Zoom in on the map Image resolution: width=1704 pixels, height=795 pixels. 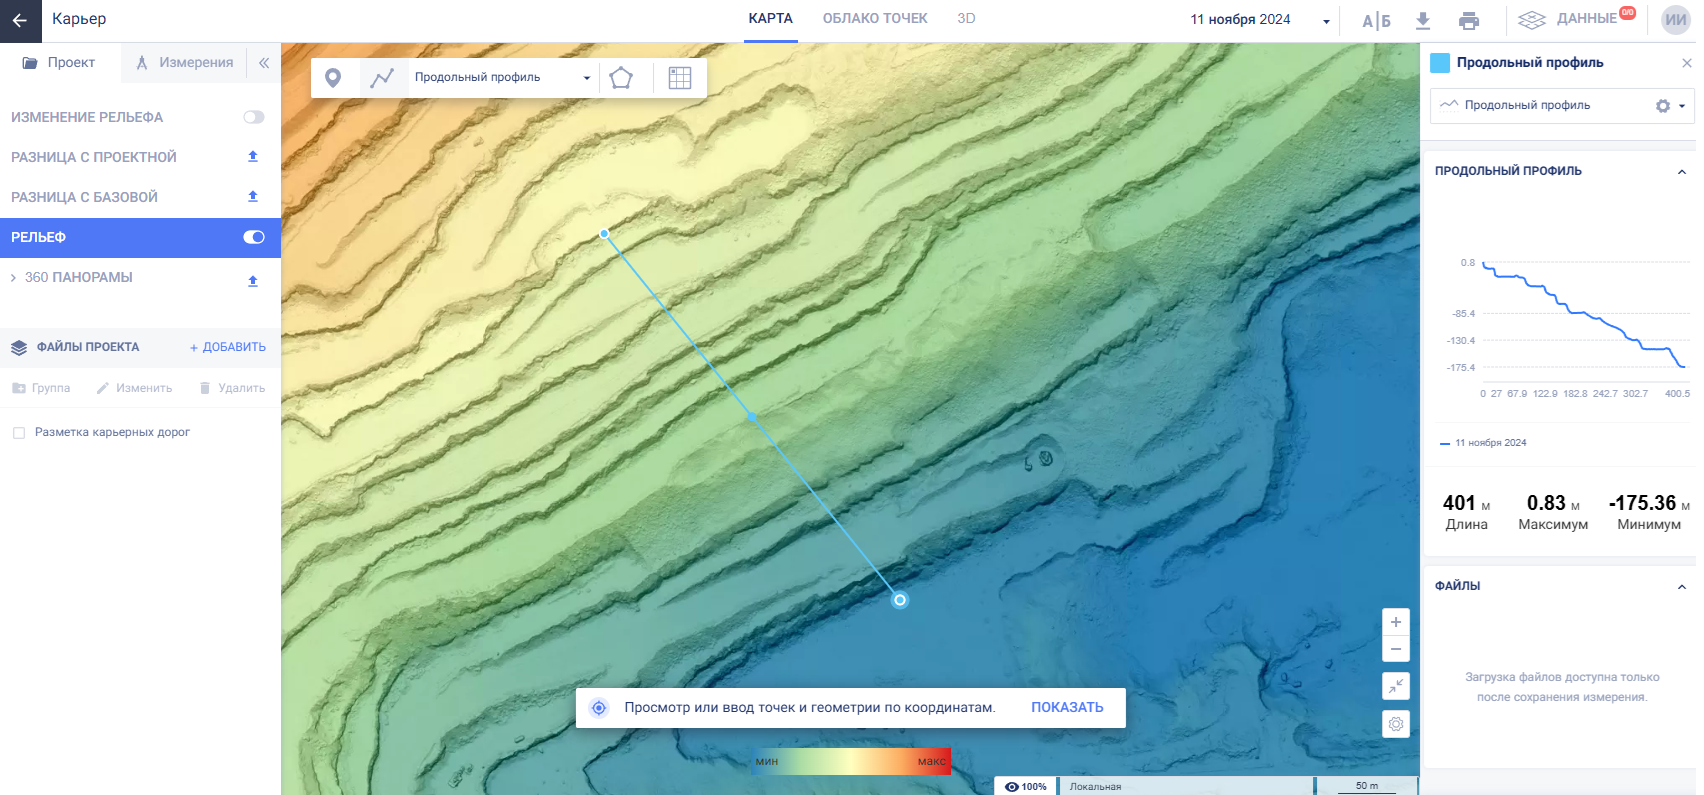point(1396,622)
